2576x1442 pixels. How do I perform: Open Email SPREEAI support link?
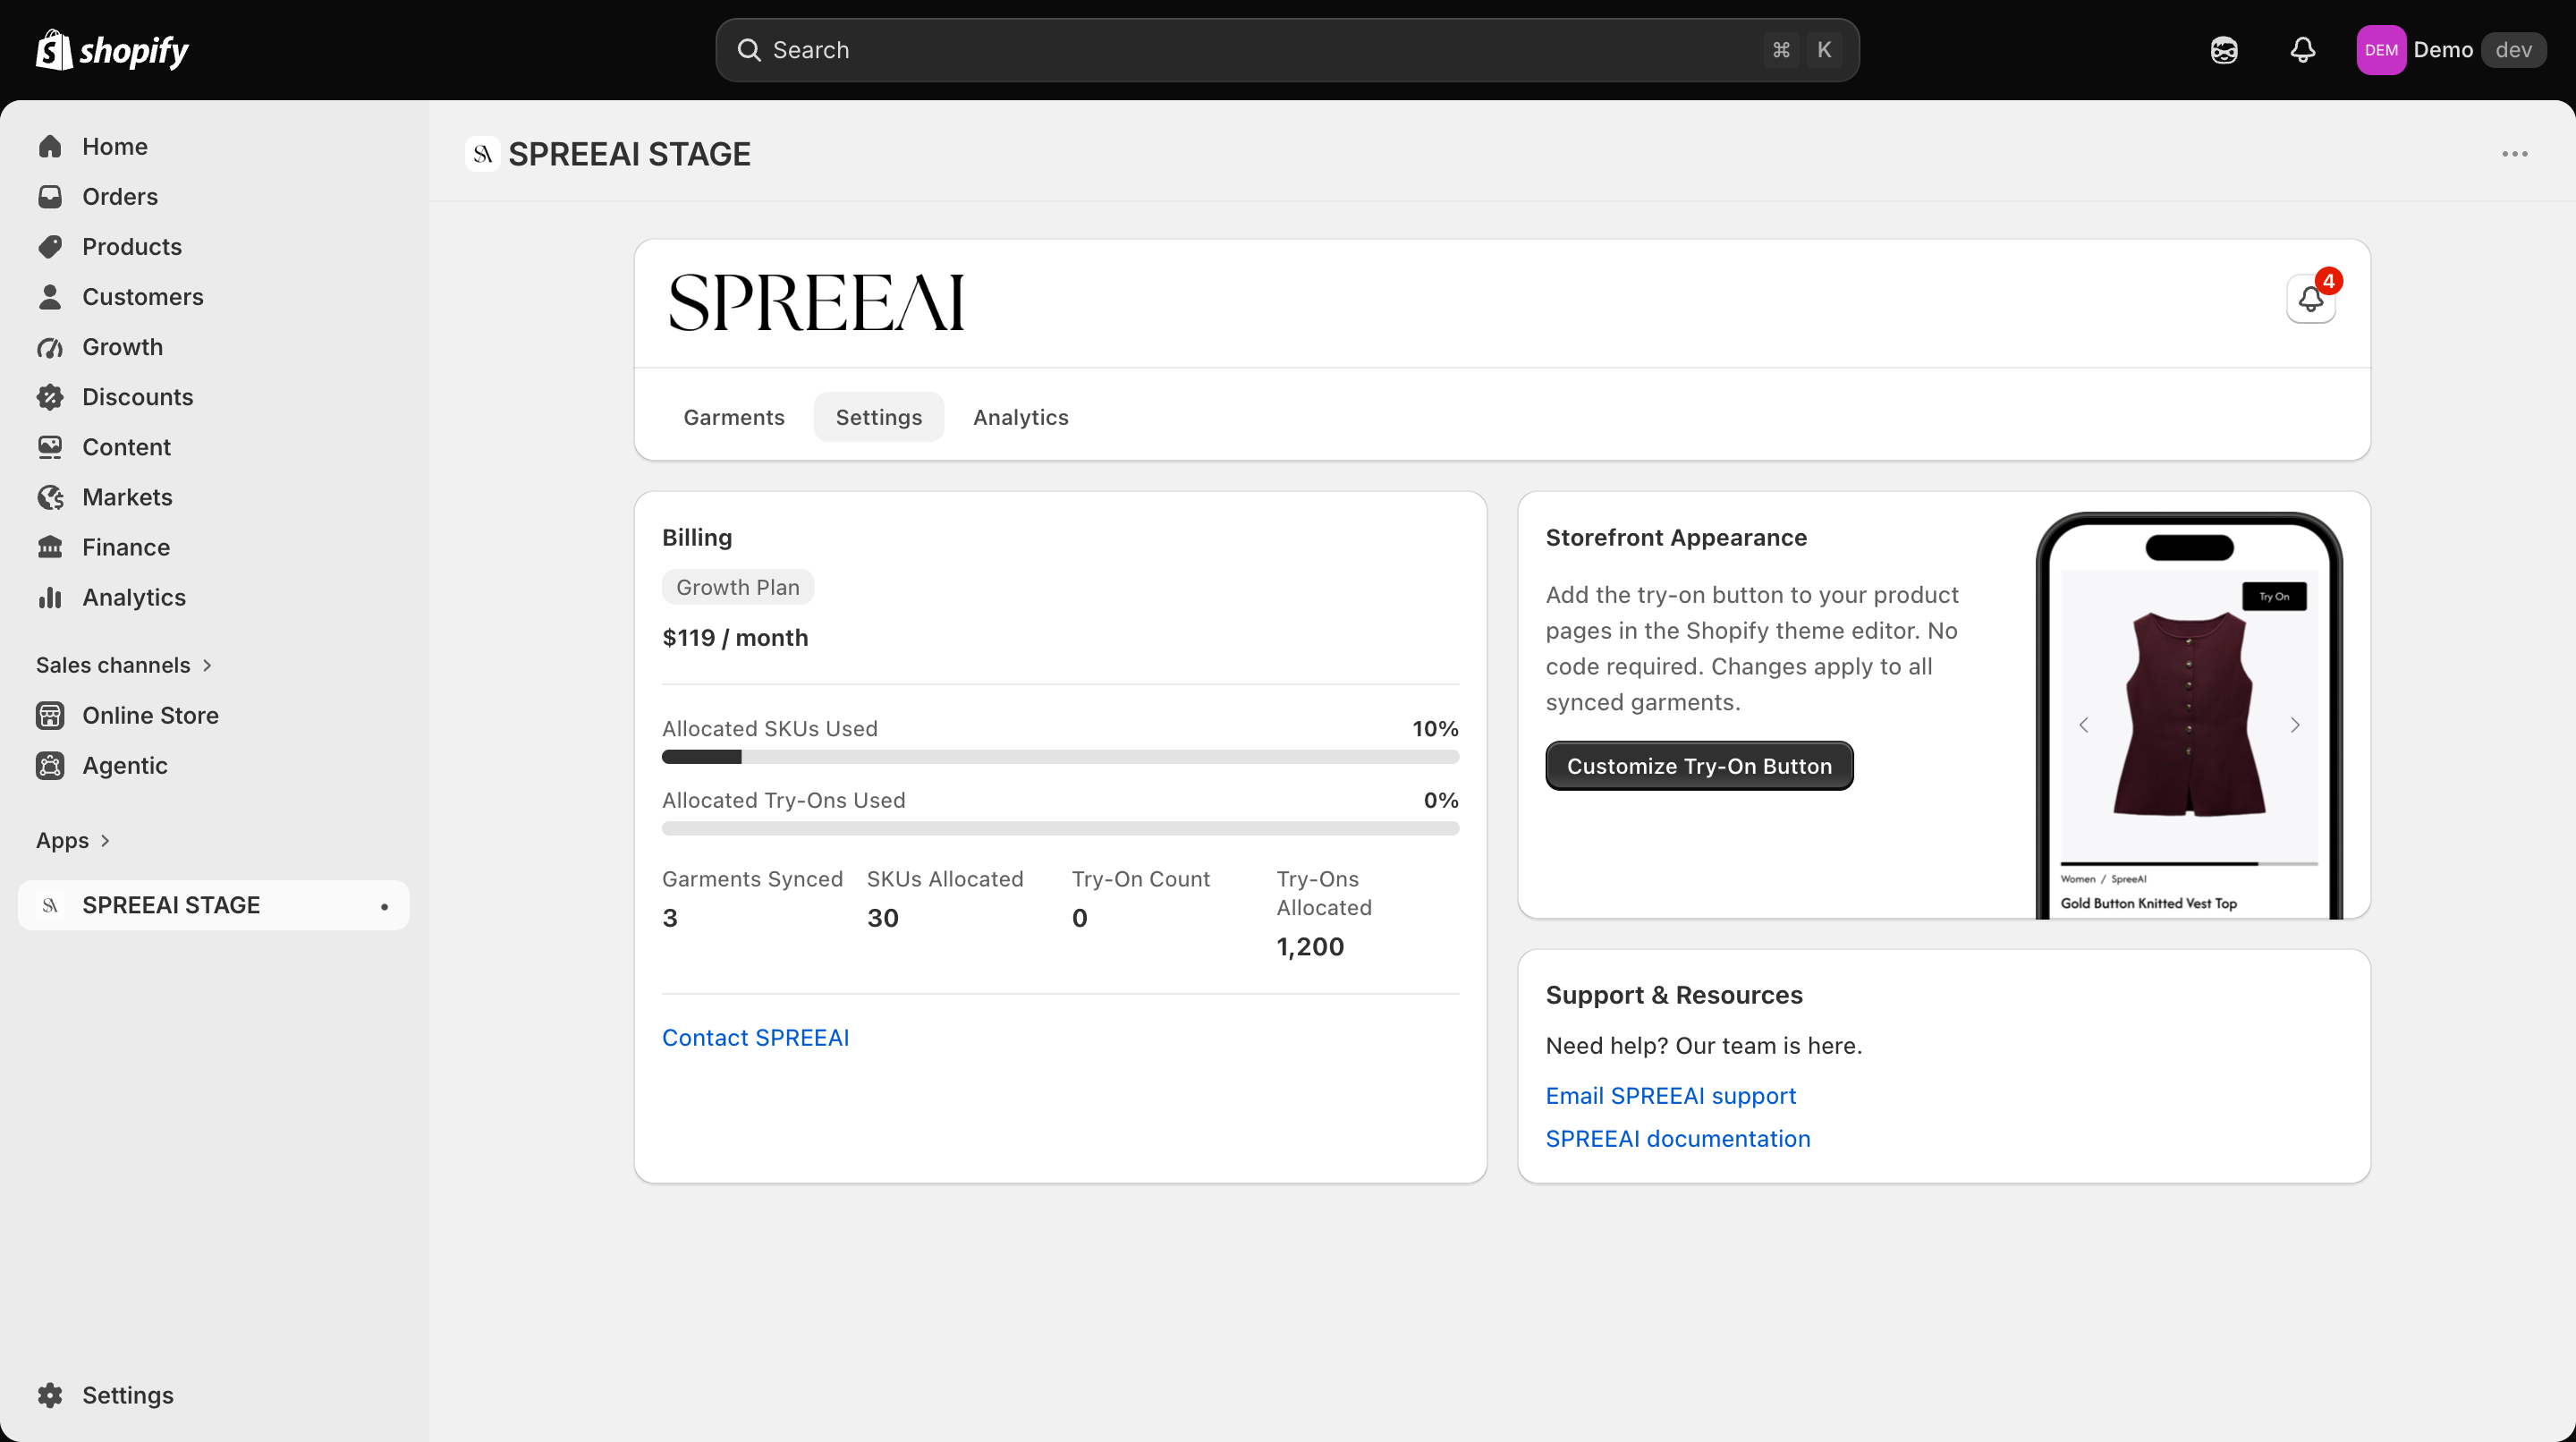click(x=1670, y=1096)
